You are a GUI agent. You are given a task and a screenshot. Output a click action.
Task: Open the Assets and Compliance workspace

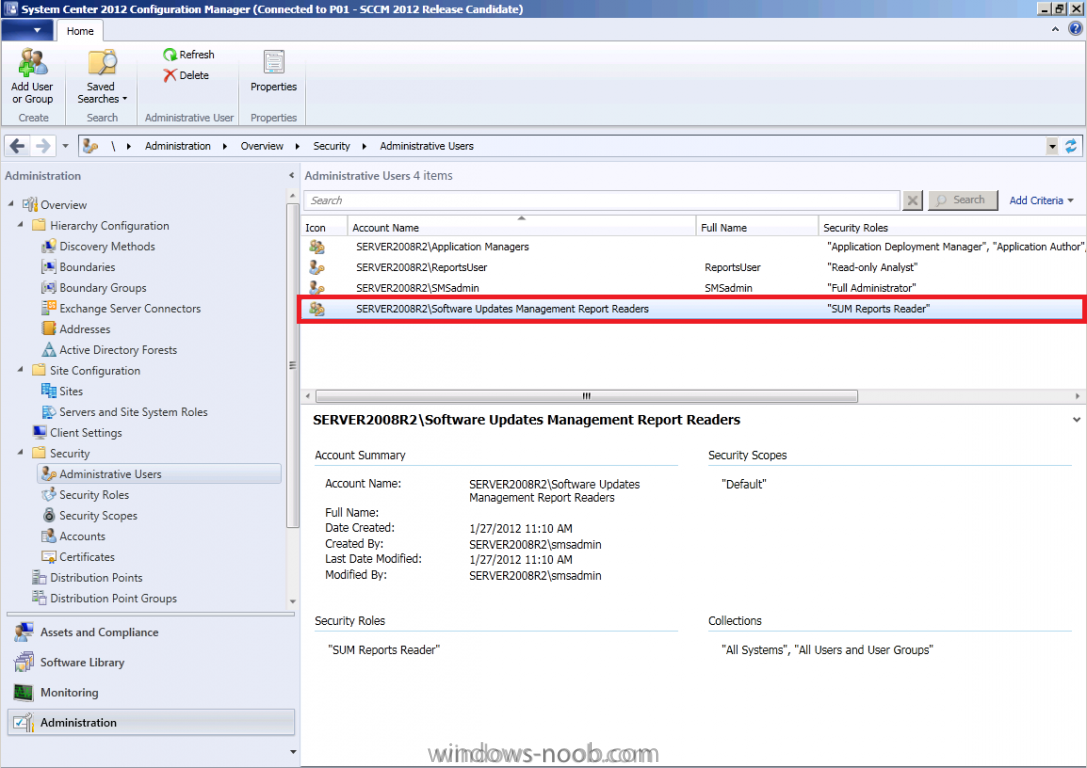point(151,632)
